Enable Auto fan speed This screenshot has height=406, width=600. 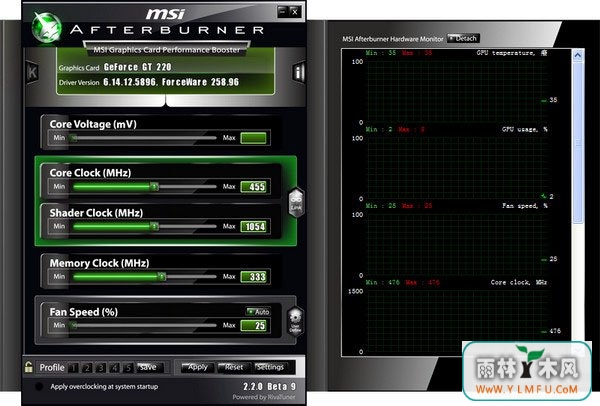pos(258,311)
